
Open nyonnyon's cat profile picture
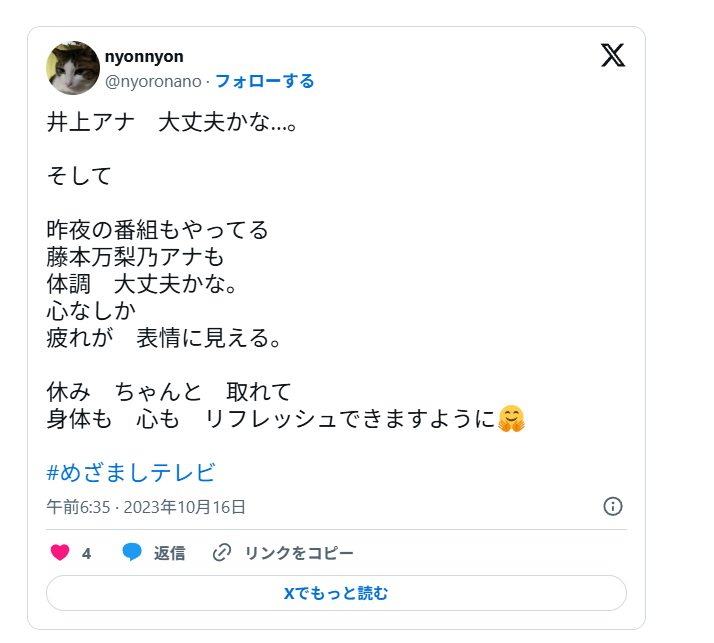[73, 68]
